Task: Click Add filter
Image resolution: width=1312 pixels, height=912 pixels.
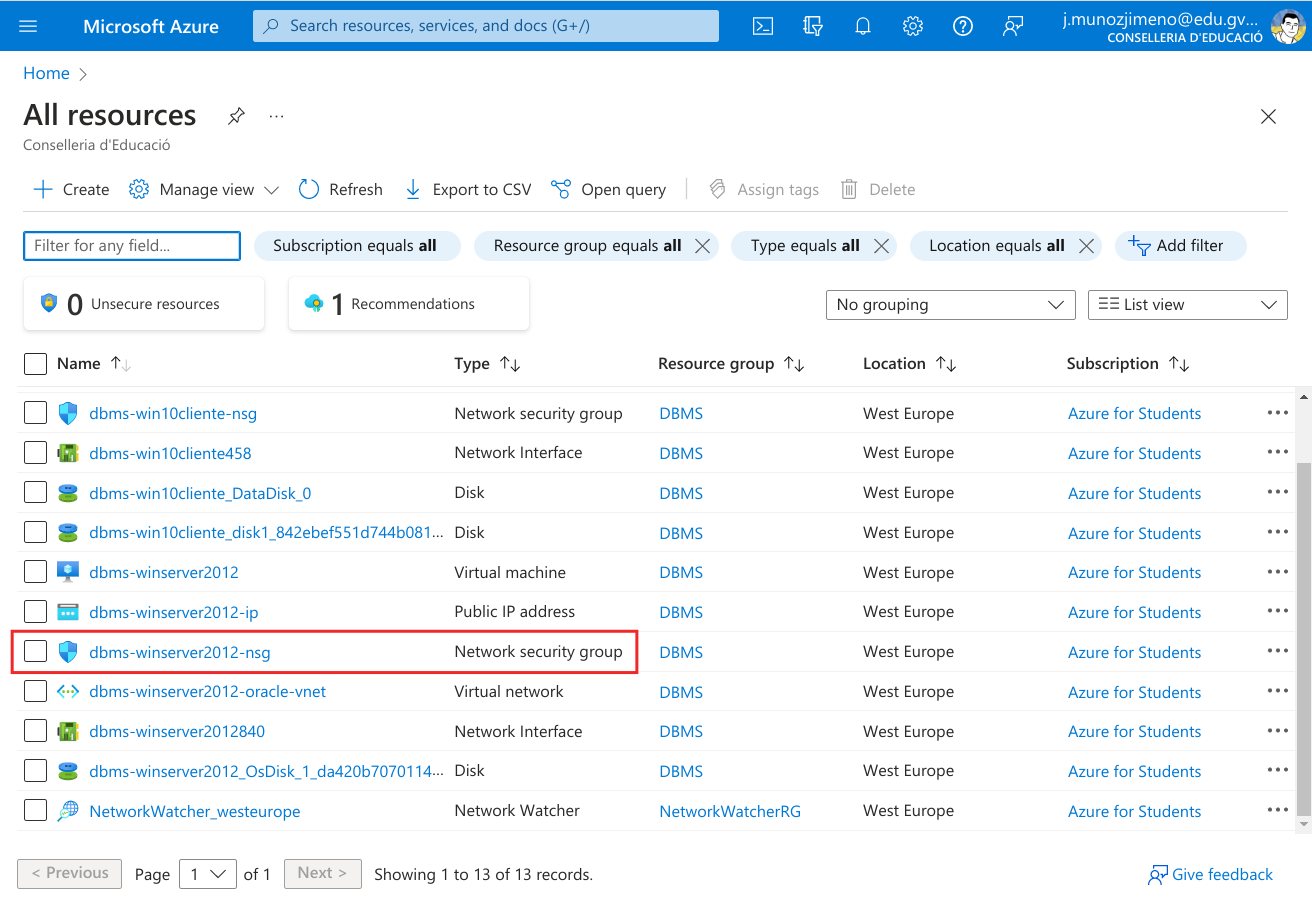Action: click(x=1180, y=245)
